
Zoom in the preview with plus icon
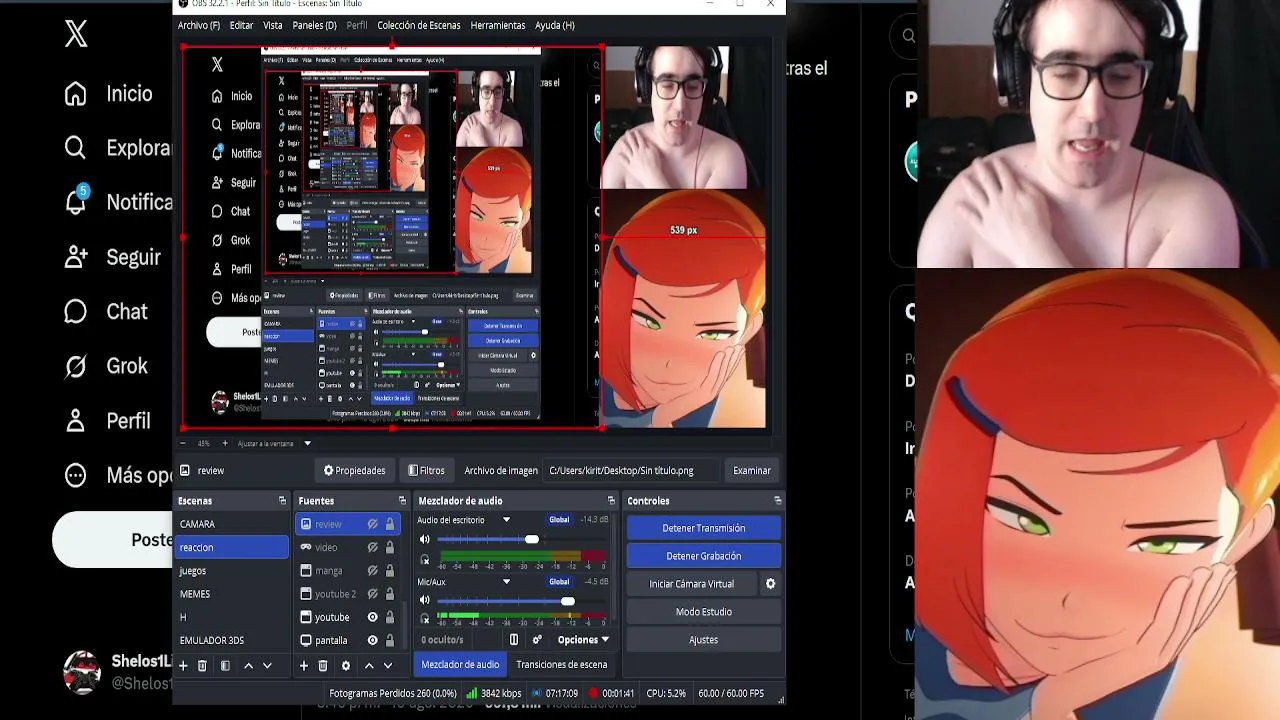pos(225,443)
